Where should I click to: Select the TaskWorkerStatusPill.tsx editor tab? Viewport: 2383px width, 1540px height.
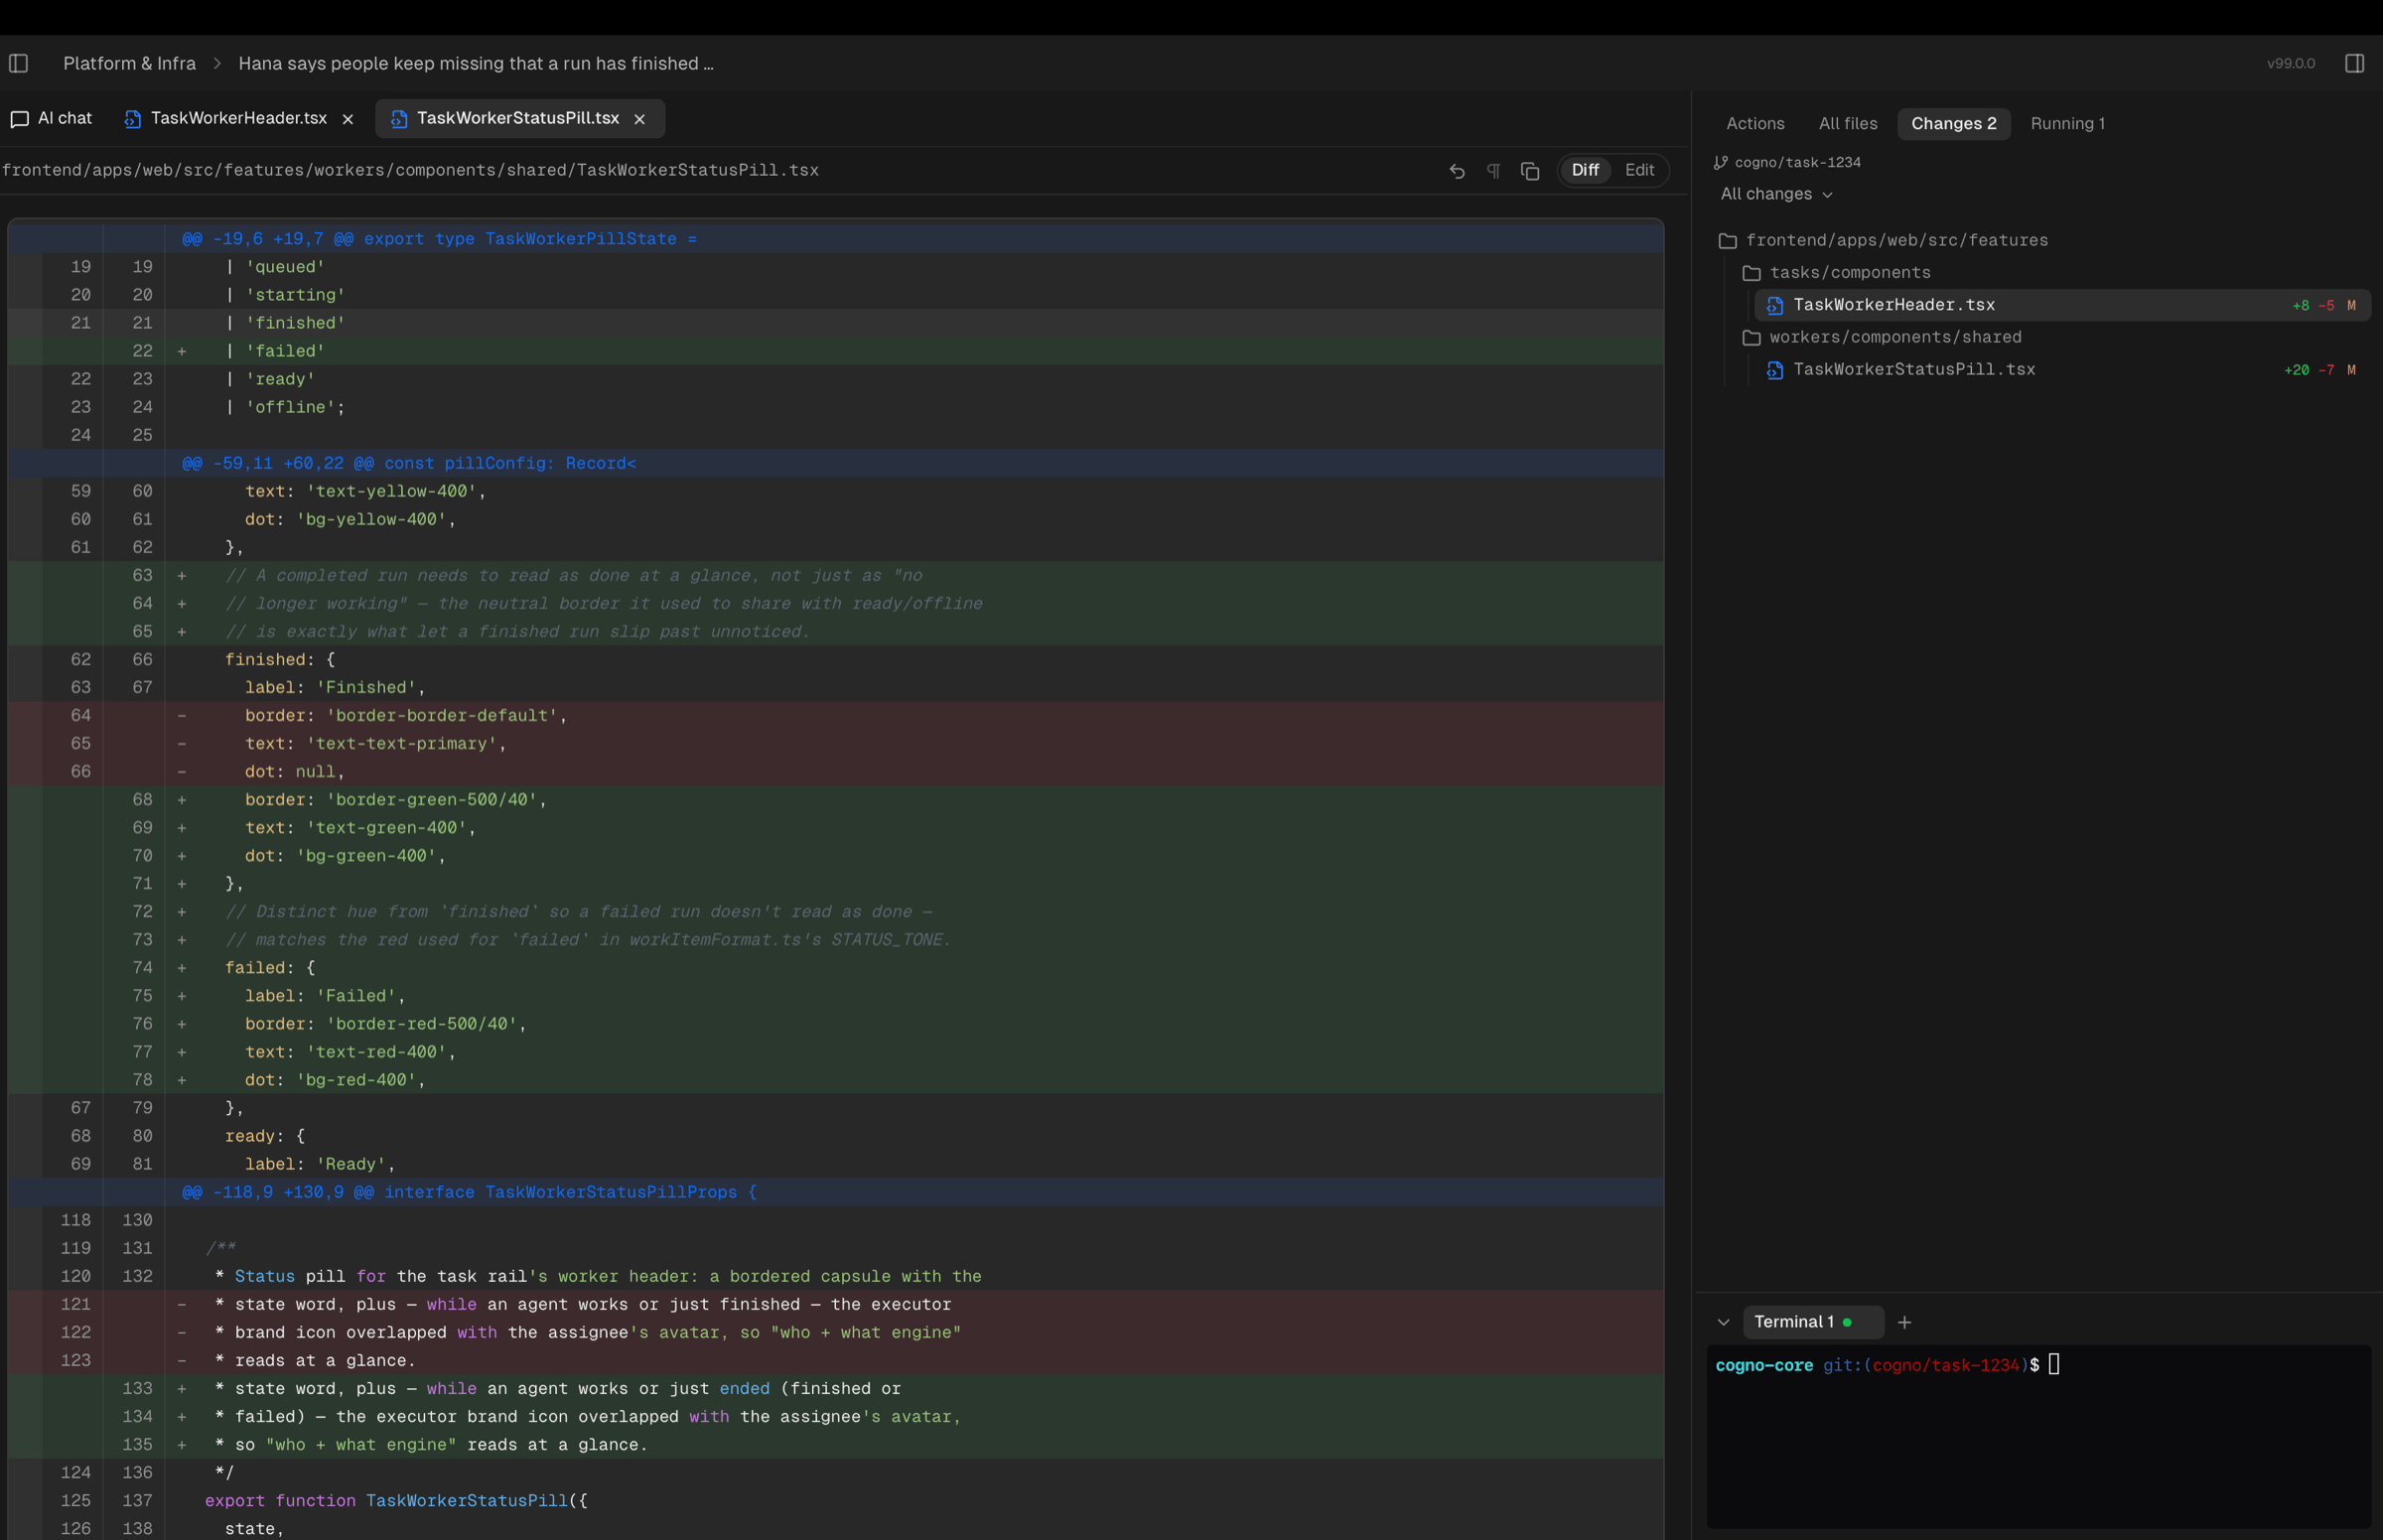pos(518,119)
